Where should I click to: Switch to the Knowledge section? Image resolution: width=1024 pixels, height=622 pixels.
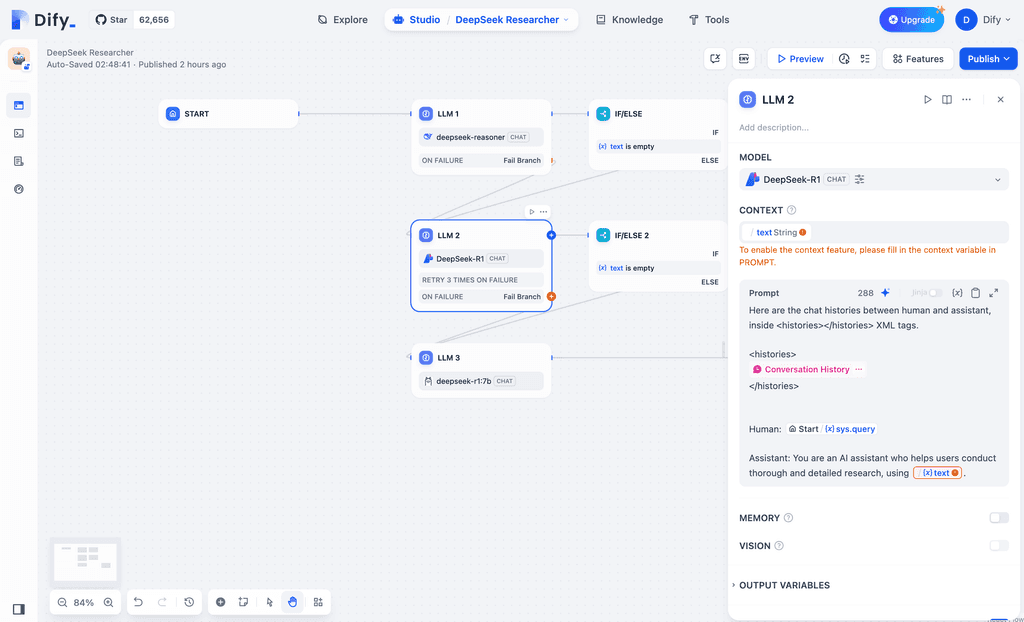(629, 19)
